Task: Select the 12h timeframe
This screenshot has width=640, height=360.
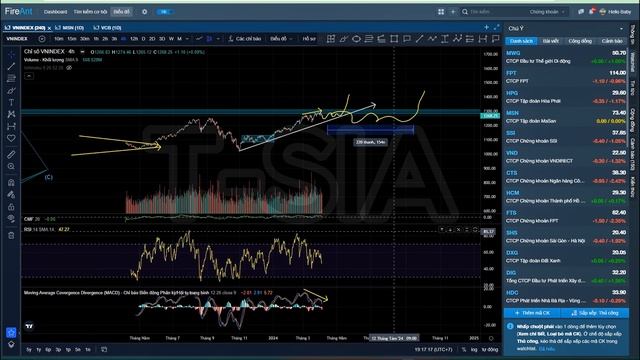Action: (x=134, y=39)
